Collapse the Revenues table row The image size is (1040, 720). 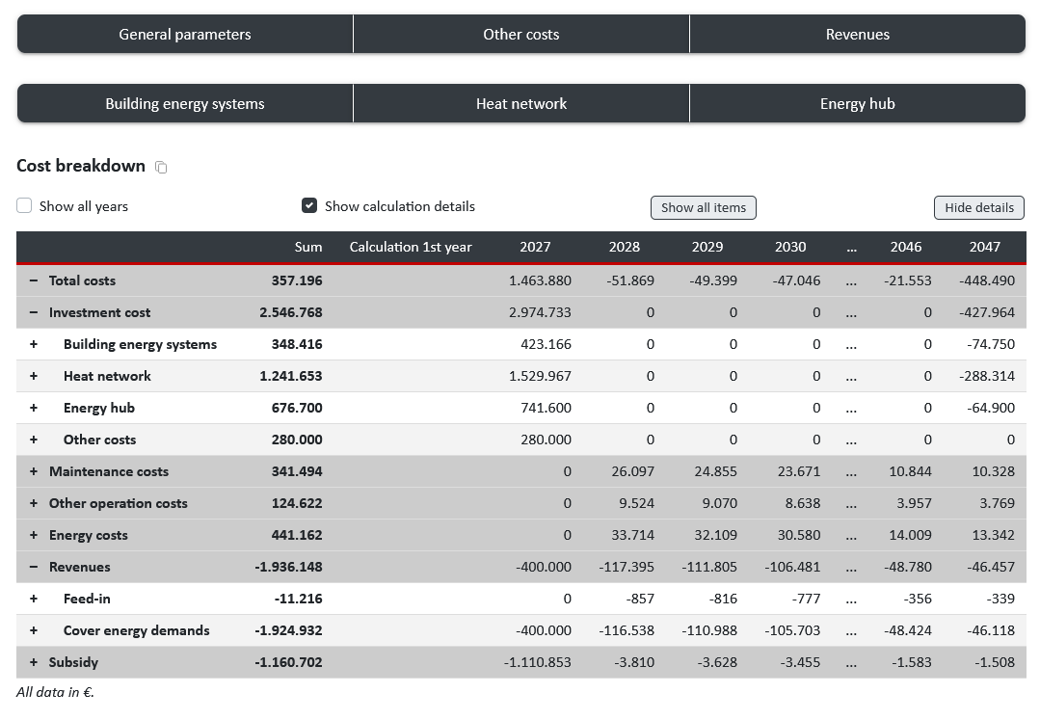coord(33,567)
